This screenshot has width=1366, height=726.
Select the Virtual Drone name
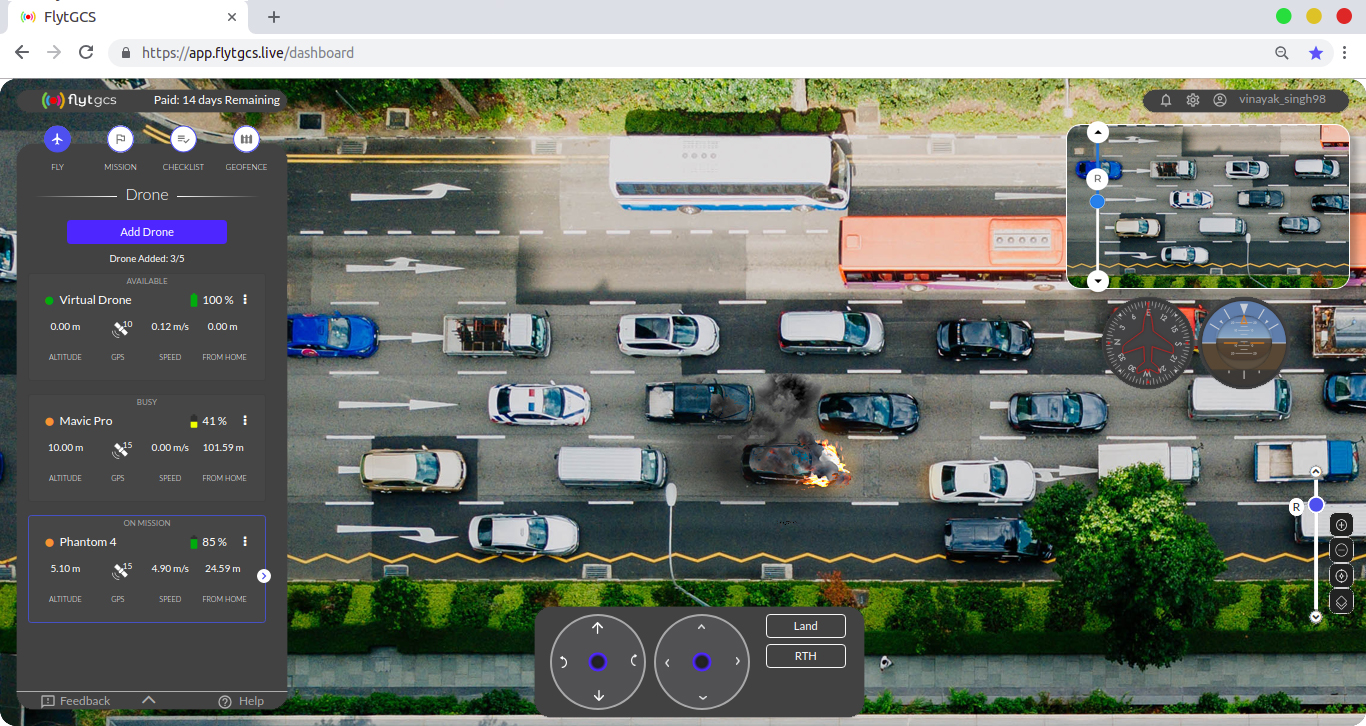pyautogui.click(x=95, y=300)
